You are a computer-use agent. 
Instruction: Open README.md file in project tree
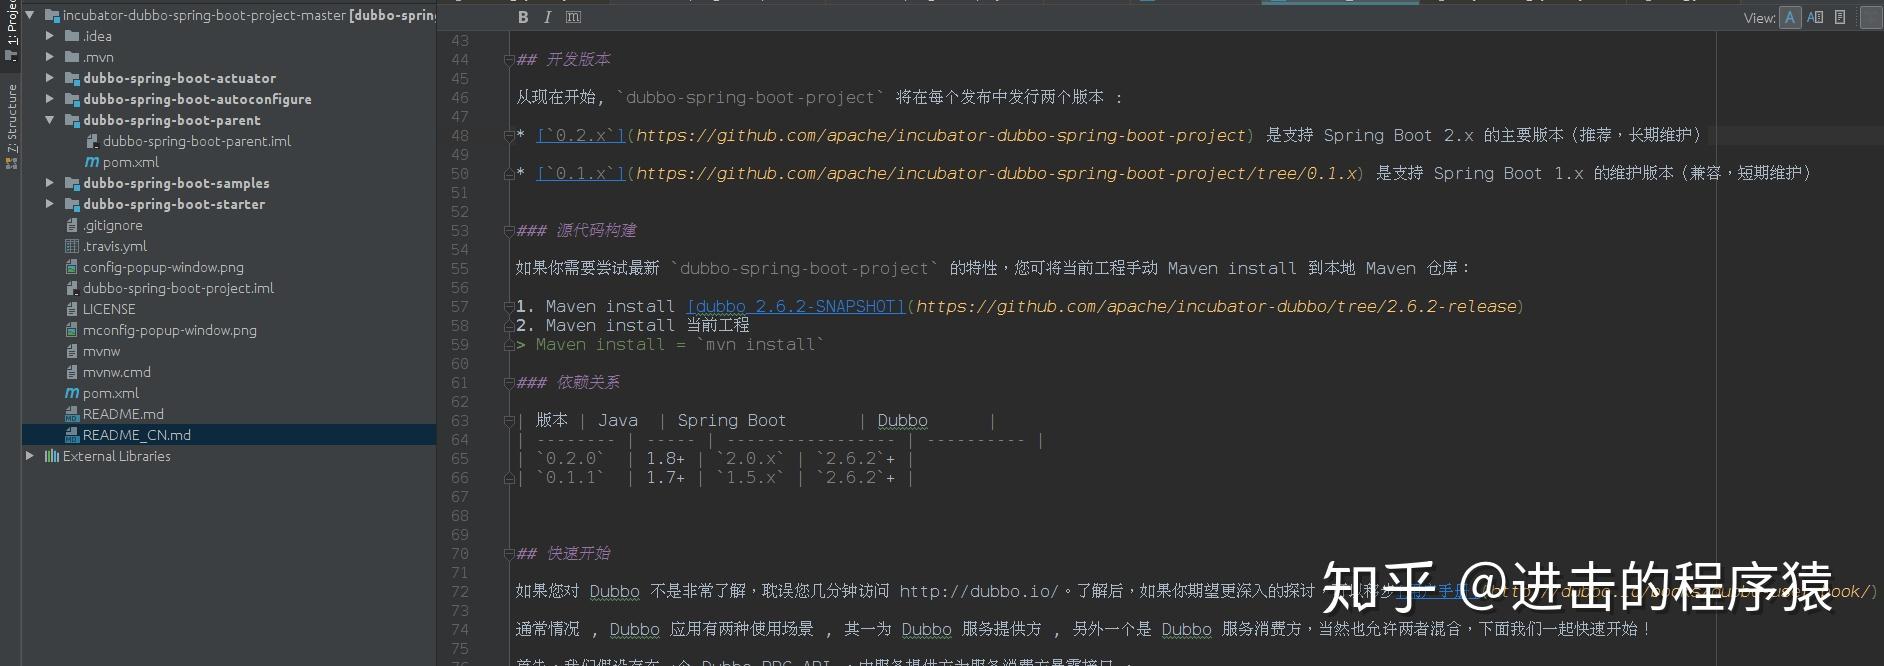[114, 414]
